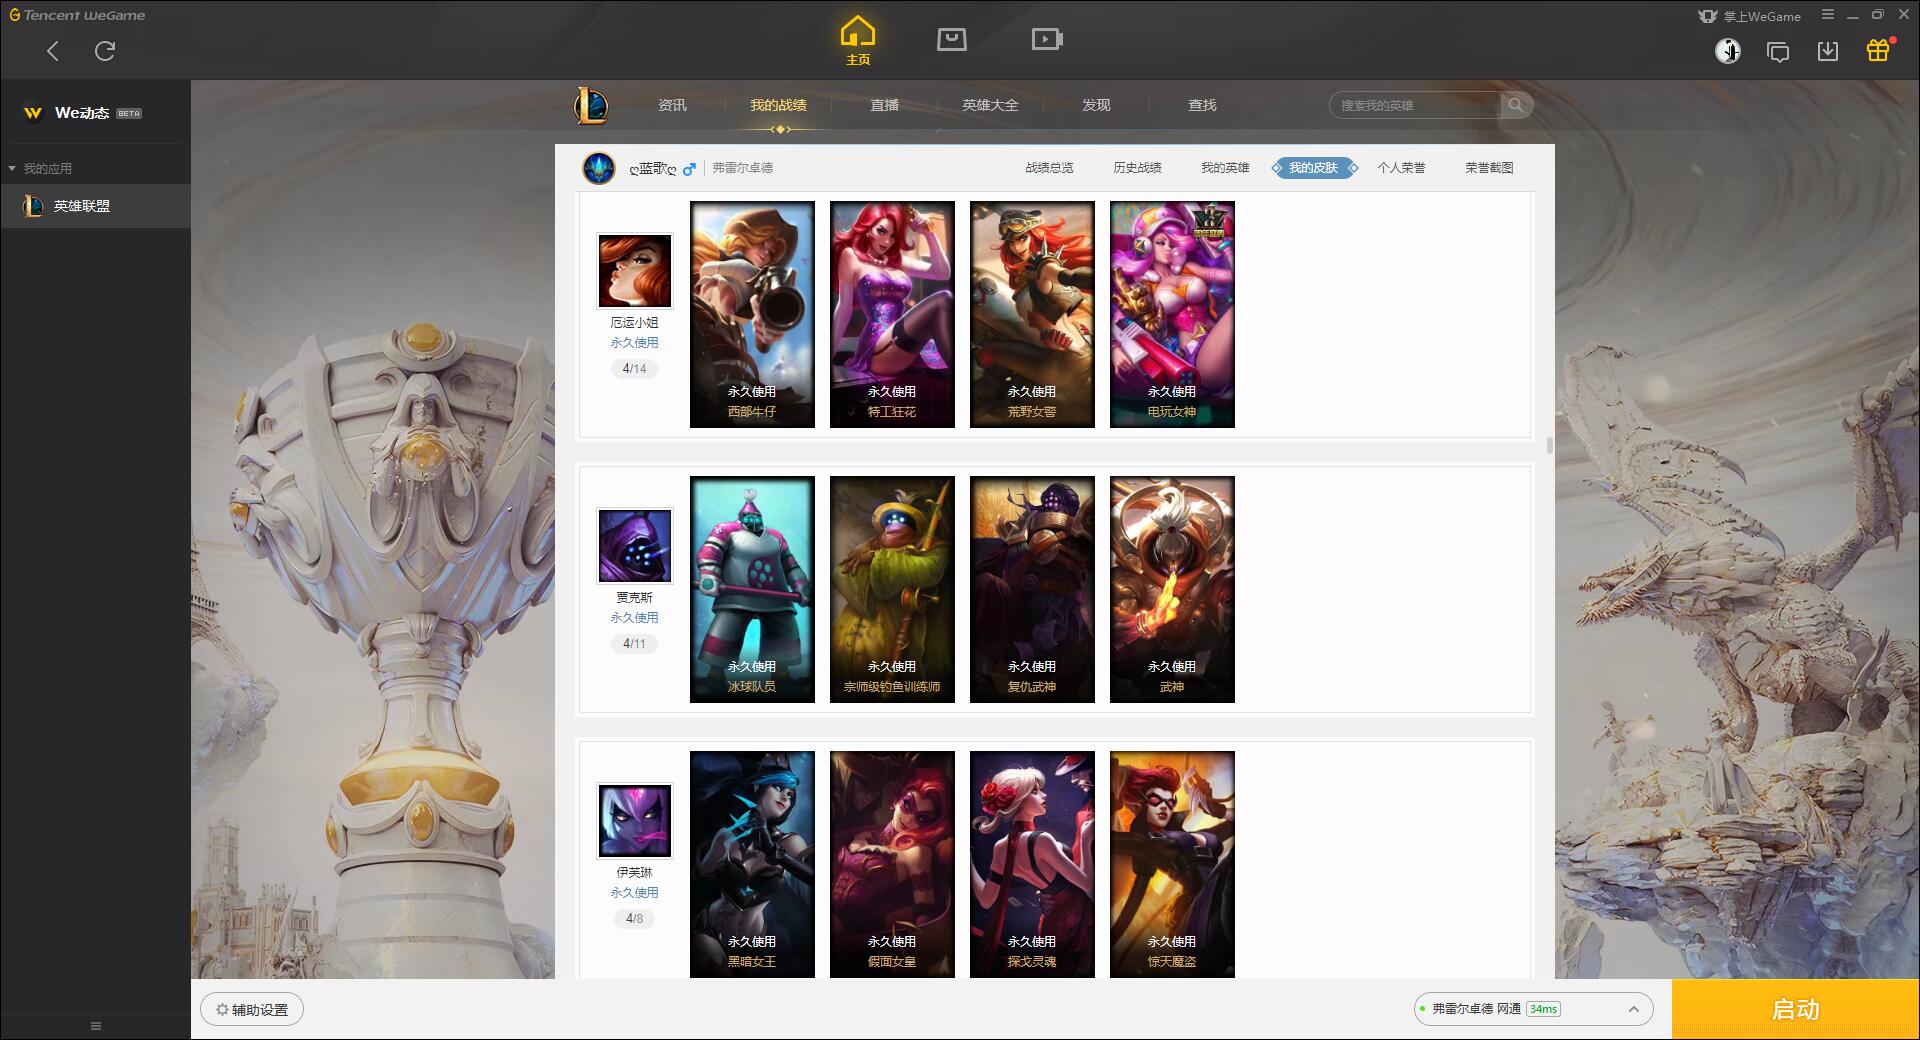Open the 武神 skin thumbnail

coord(1172,589)
